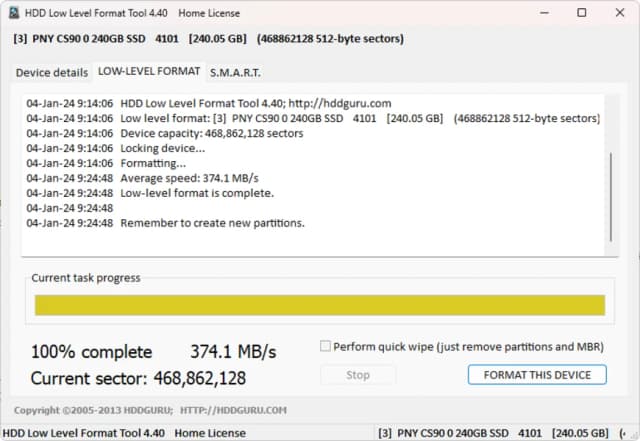The height and width of the screenshot is (441, 640).
Task: Close the HDD Low Level Format Tool window
Action: tap(620, 13)
